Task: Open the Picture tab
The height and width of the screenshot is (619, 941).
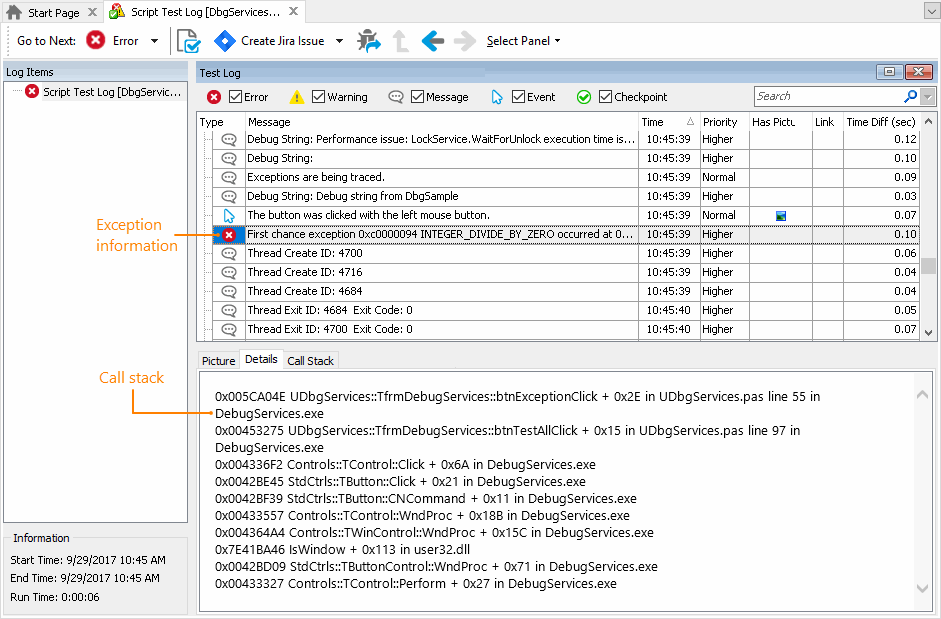Action: point(218,360)
